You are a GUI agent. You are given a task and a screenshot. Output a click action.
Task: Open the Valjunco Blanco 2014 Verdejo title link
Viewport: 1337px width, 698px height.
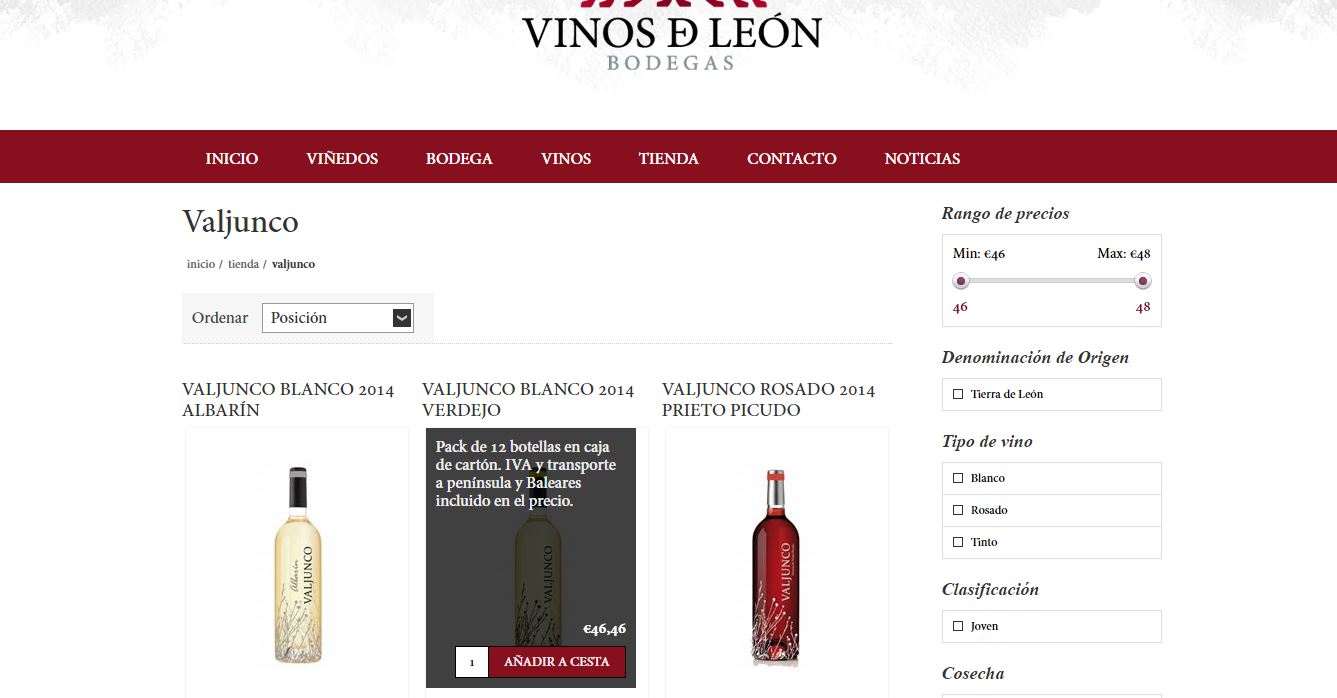coord(528,400)
